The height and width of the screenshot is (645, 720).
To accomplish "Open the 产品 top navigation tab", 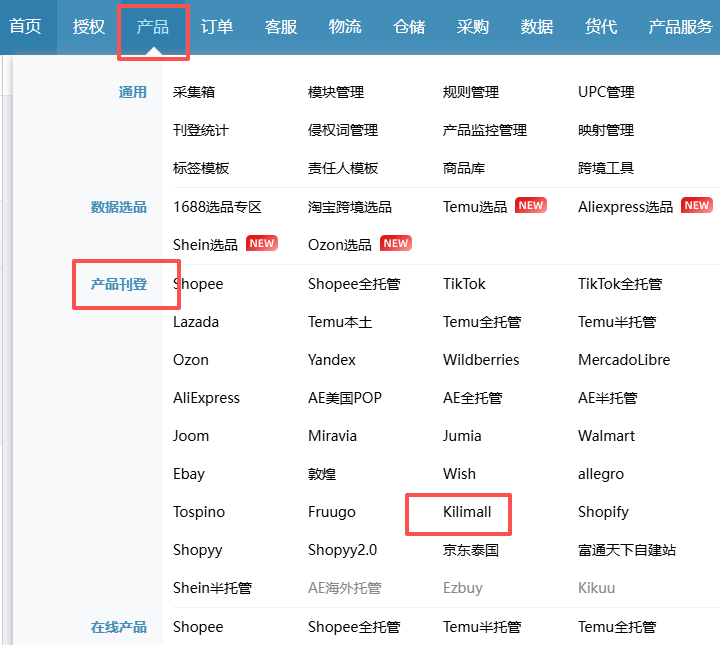I will [153, 27].
